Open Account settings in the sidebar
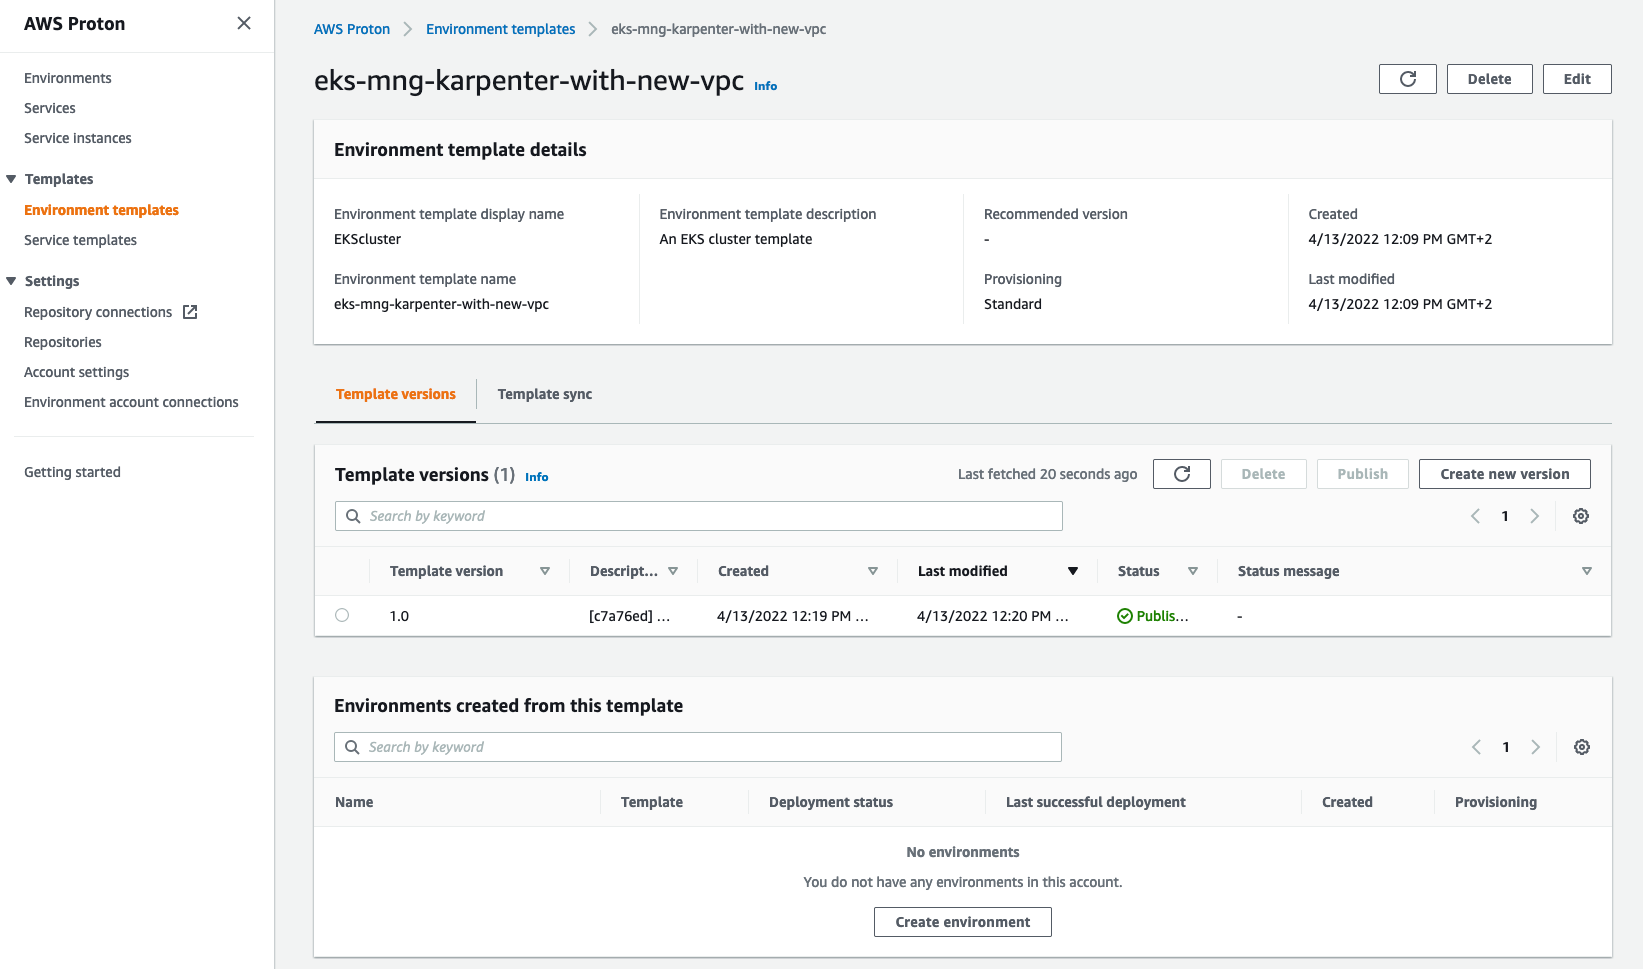The width and height of the screenshot is (1643, 969). tap(77, 372)
